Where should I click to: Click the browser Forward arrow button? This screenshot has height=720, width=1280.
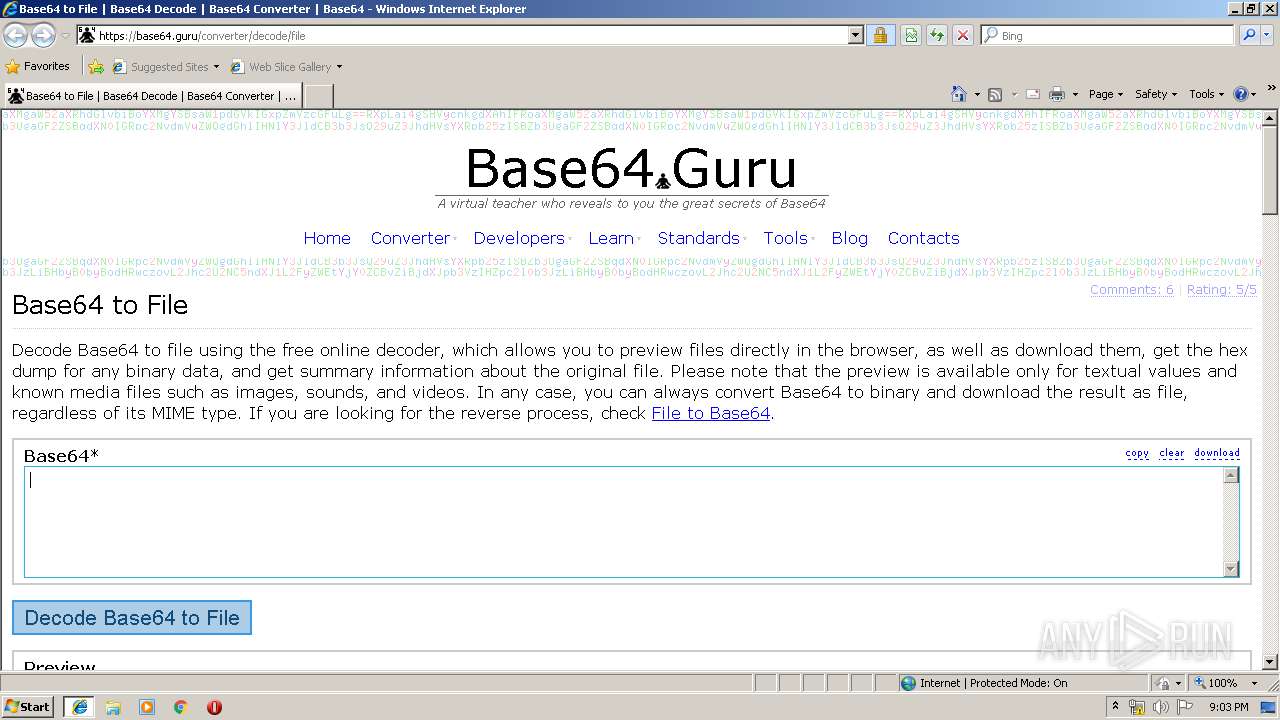coord(43,35)
